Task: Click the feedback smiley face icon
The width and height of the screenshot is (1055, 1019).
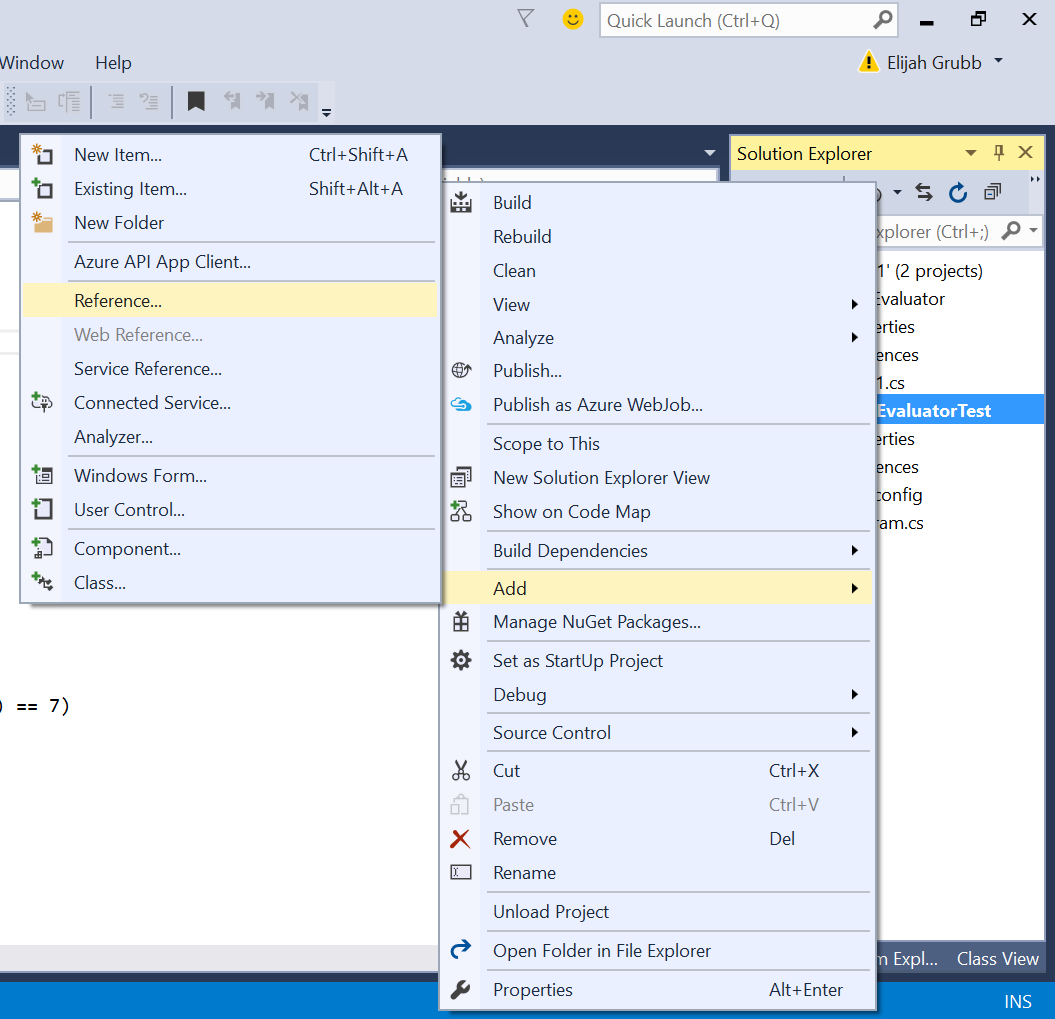Action: click(x=573, y=19)
